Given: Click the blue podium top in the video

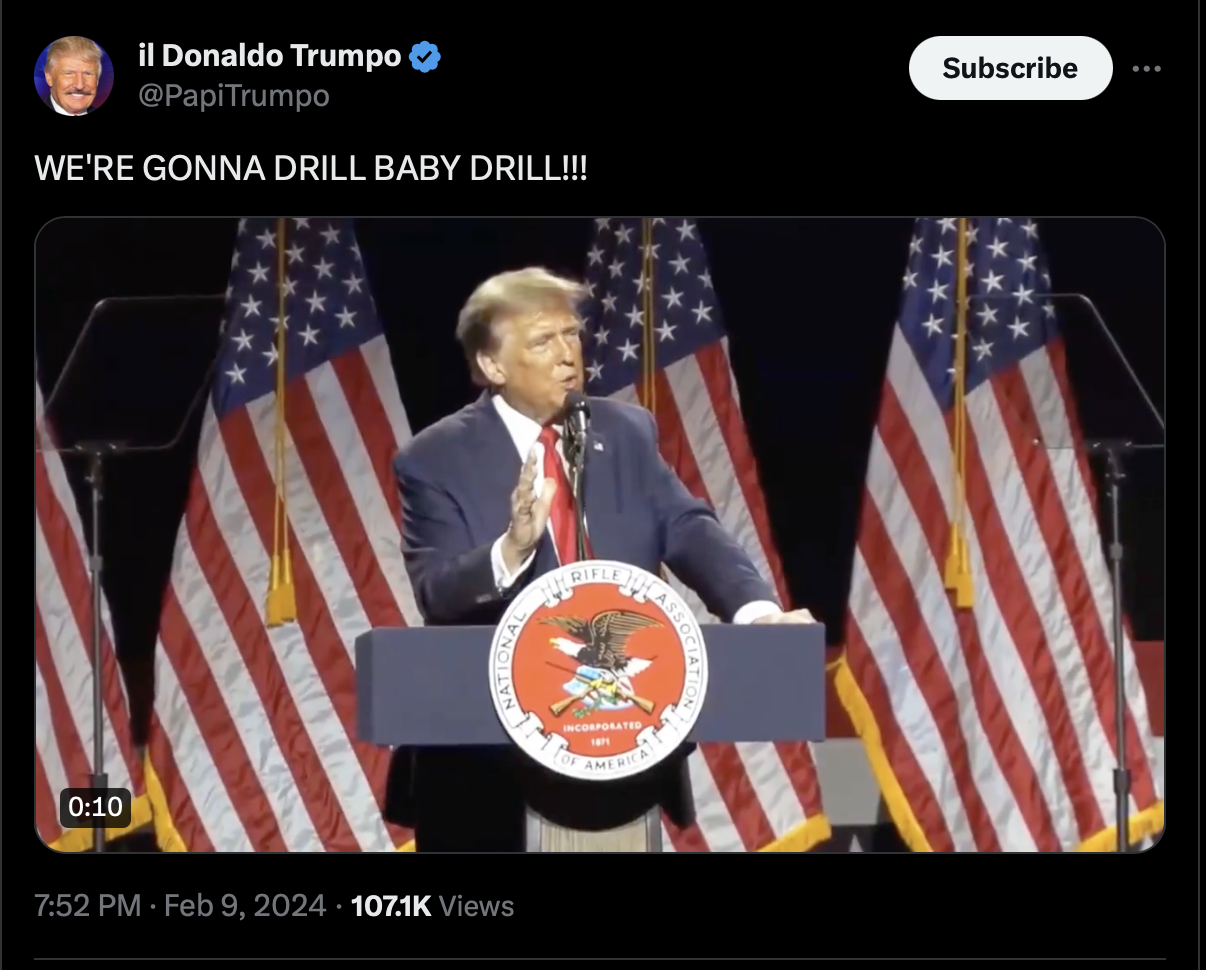Looking at the screenshot, I should pos(590,683).
